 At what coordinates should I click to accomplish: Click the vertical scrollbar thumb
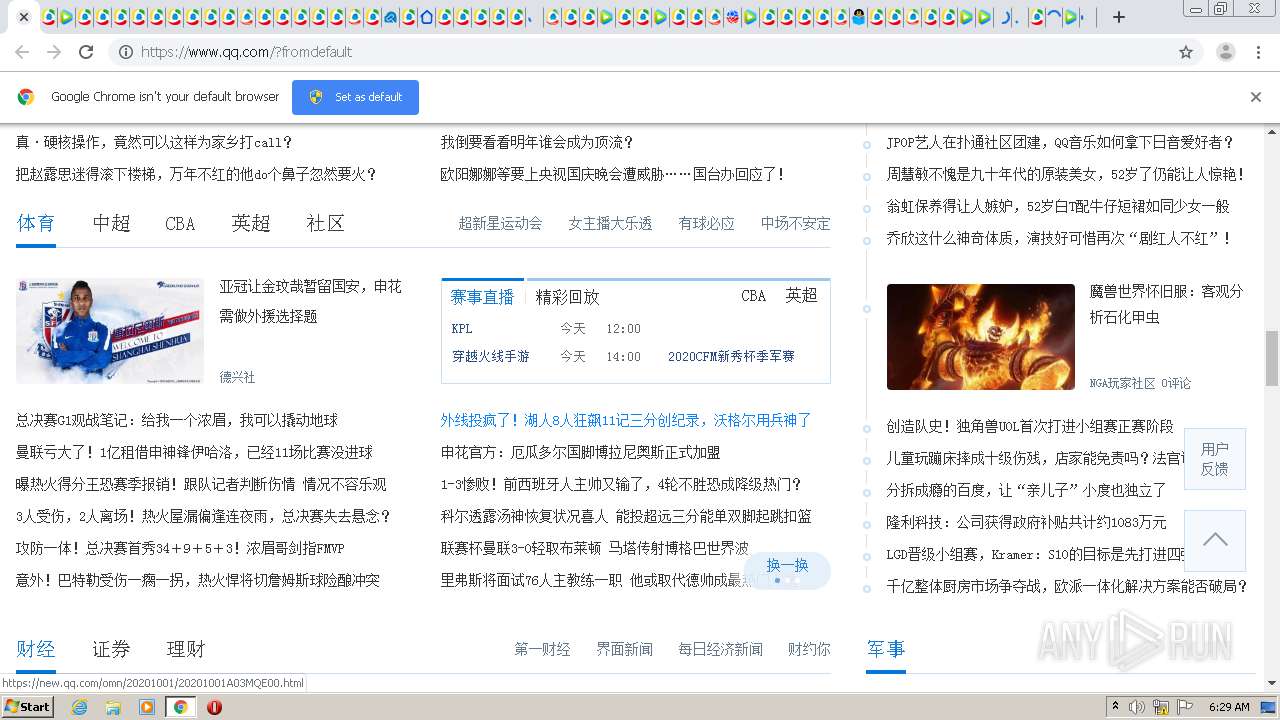1272,358
